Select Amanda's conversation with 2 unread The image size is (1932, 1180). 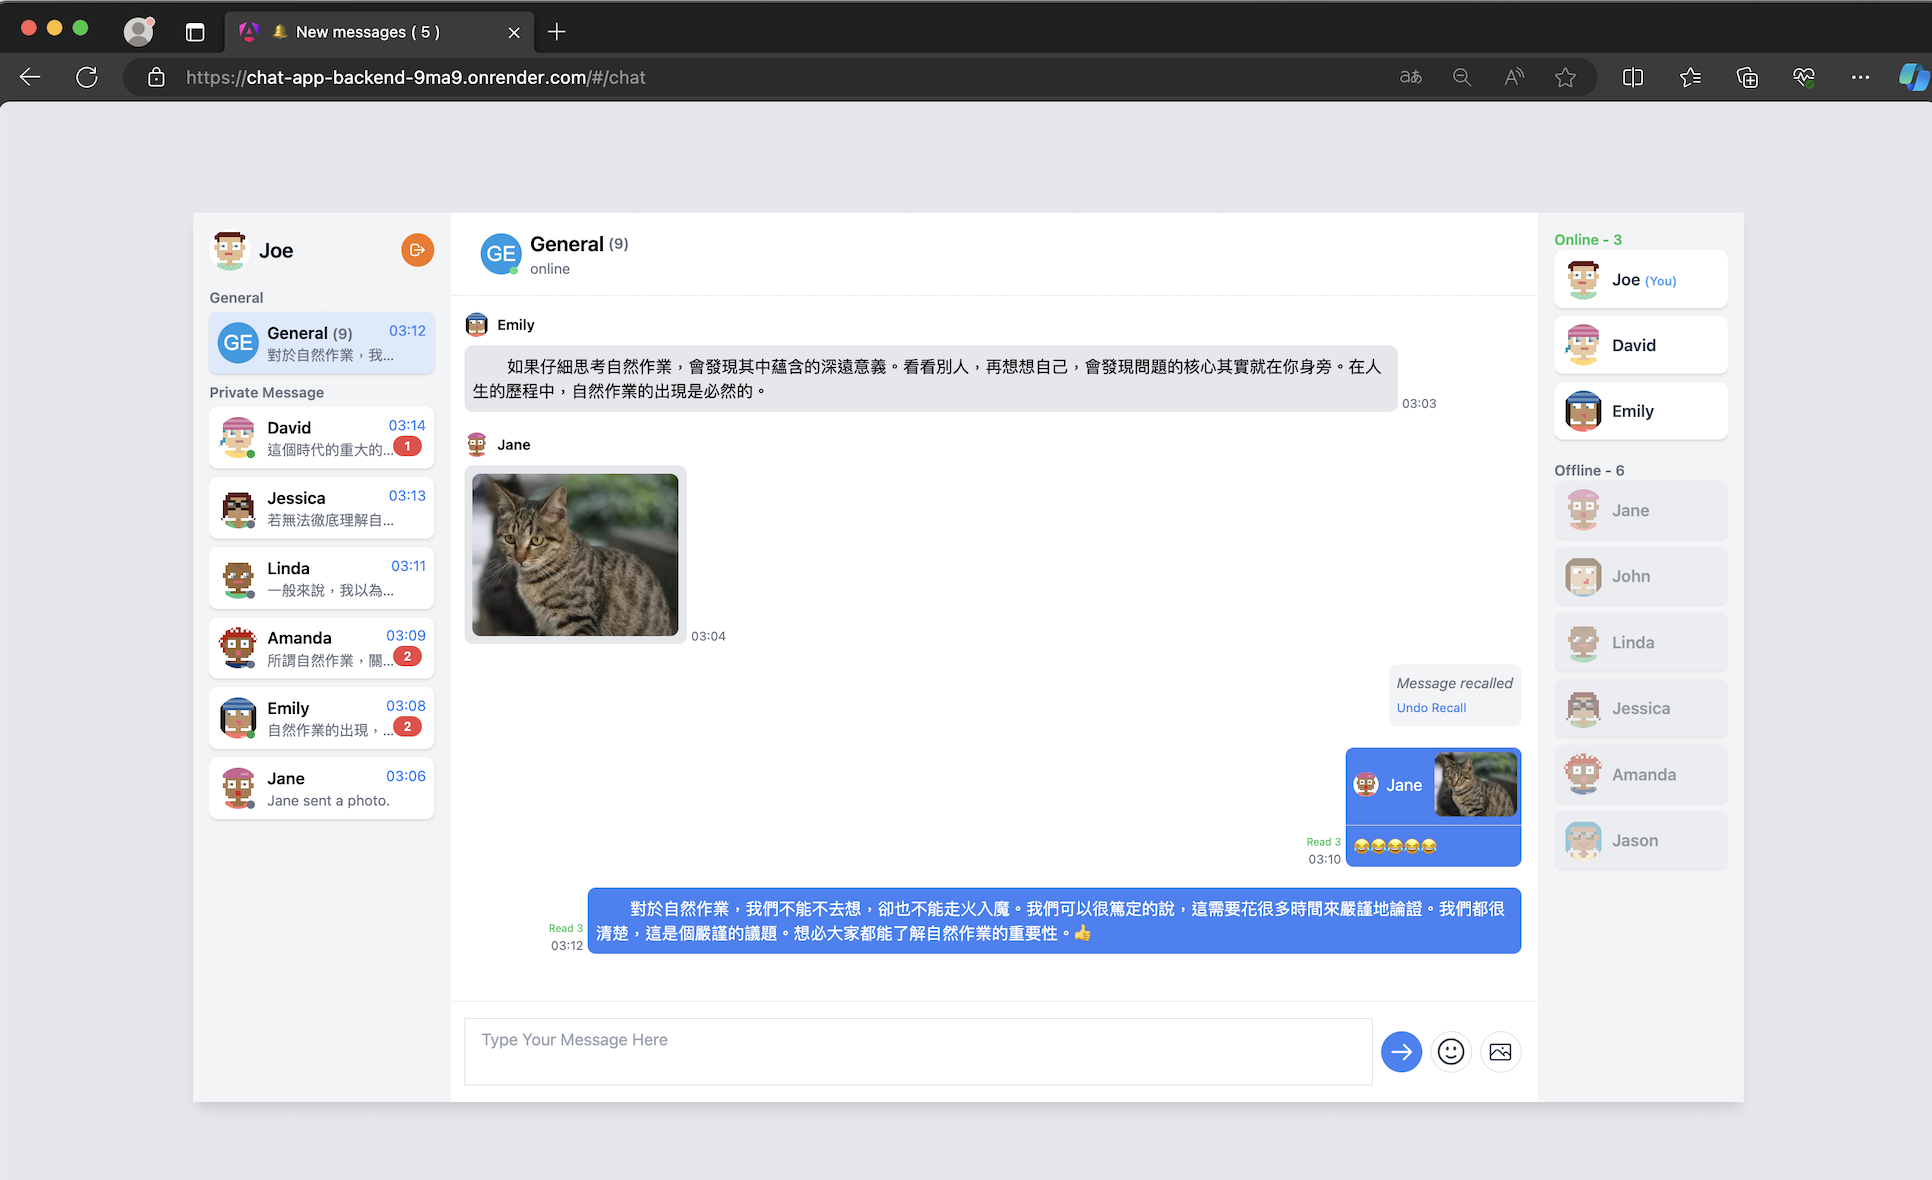coord(321,648)
